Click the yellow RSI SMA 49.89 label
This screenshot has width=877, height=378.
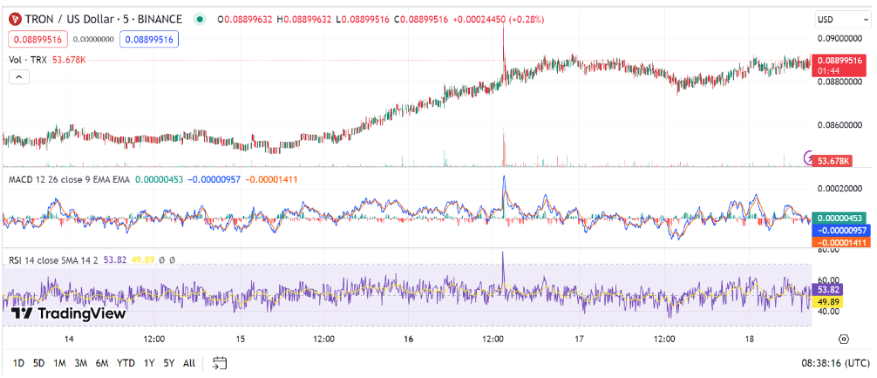[x=827, y=302]
